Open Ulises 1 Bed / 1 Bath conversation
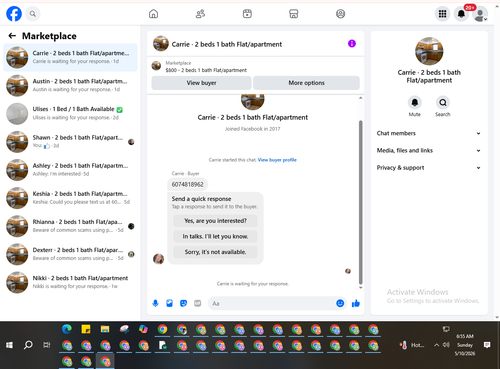The width and height of the screenshot is (500, 369). tap(70, 113)
